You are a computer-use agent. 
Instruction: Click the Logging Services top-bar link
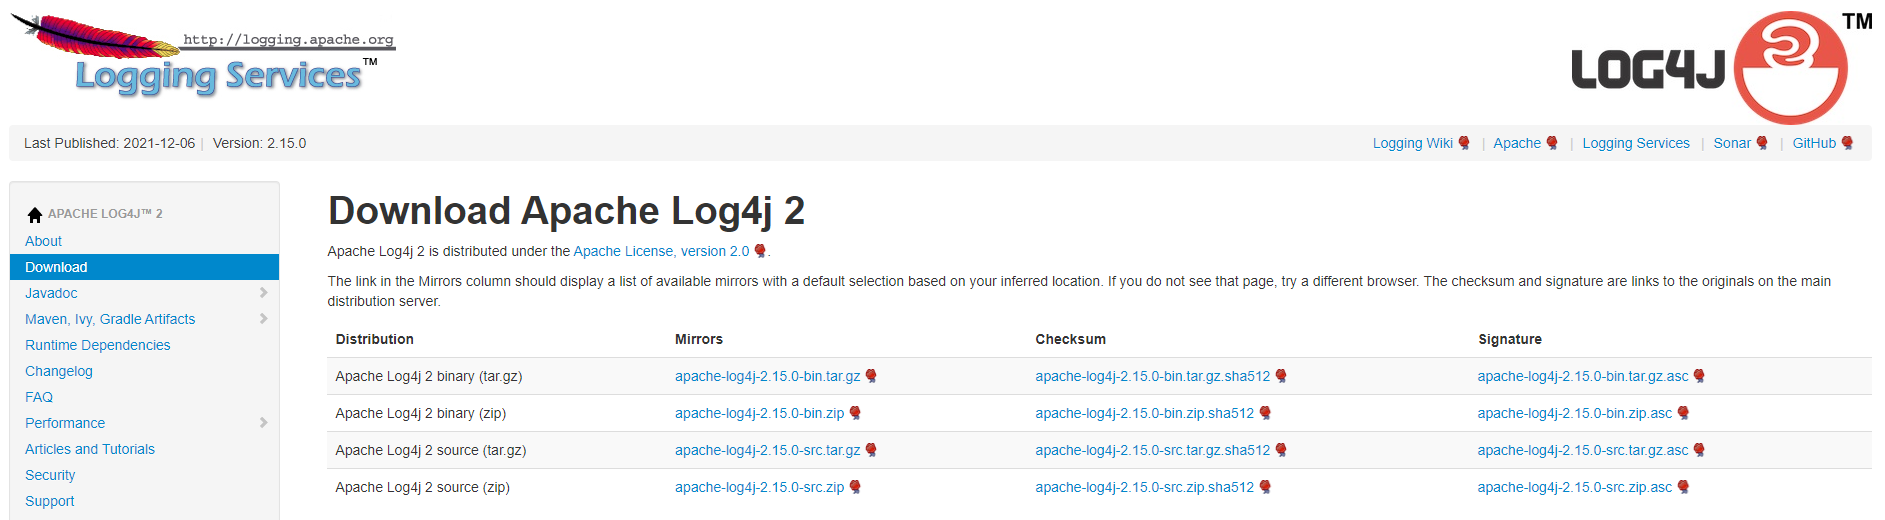point(1636,143)
